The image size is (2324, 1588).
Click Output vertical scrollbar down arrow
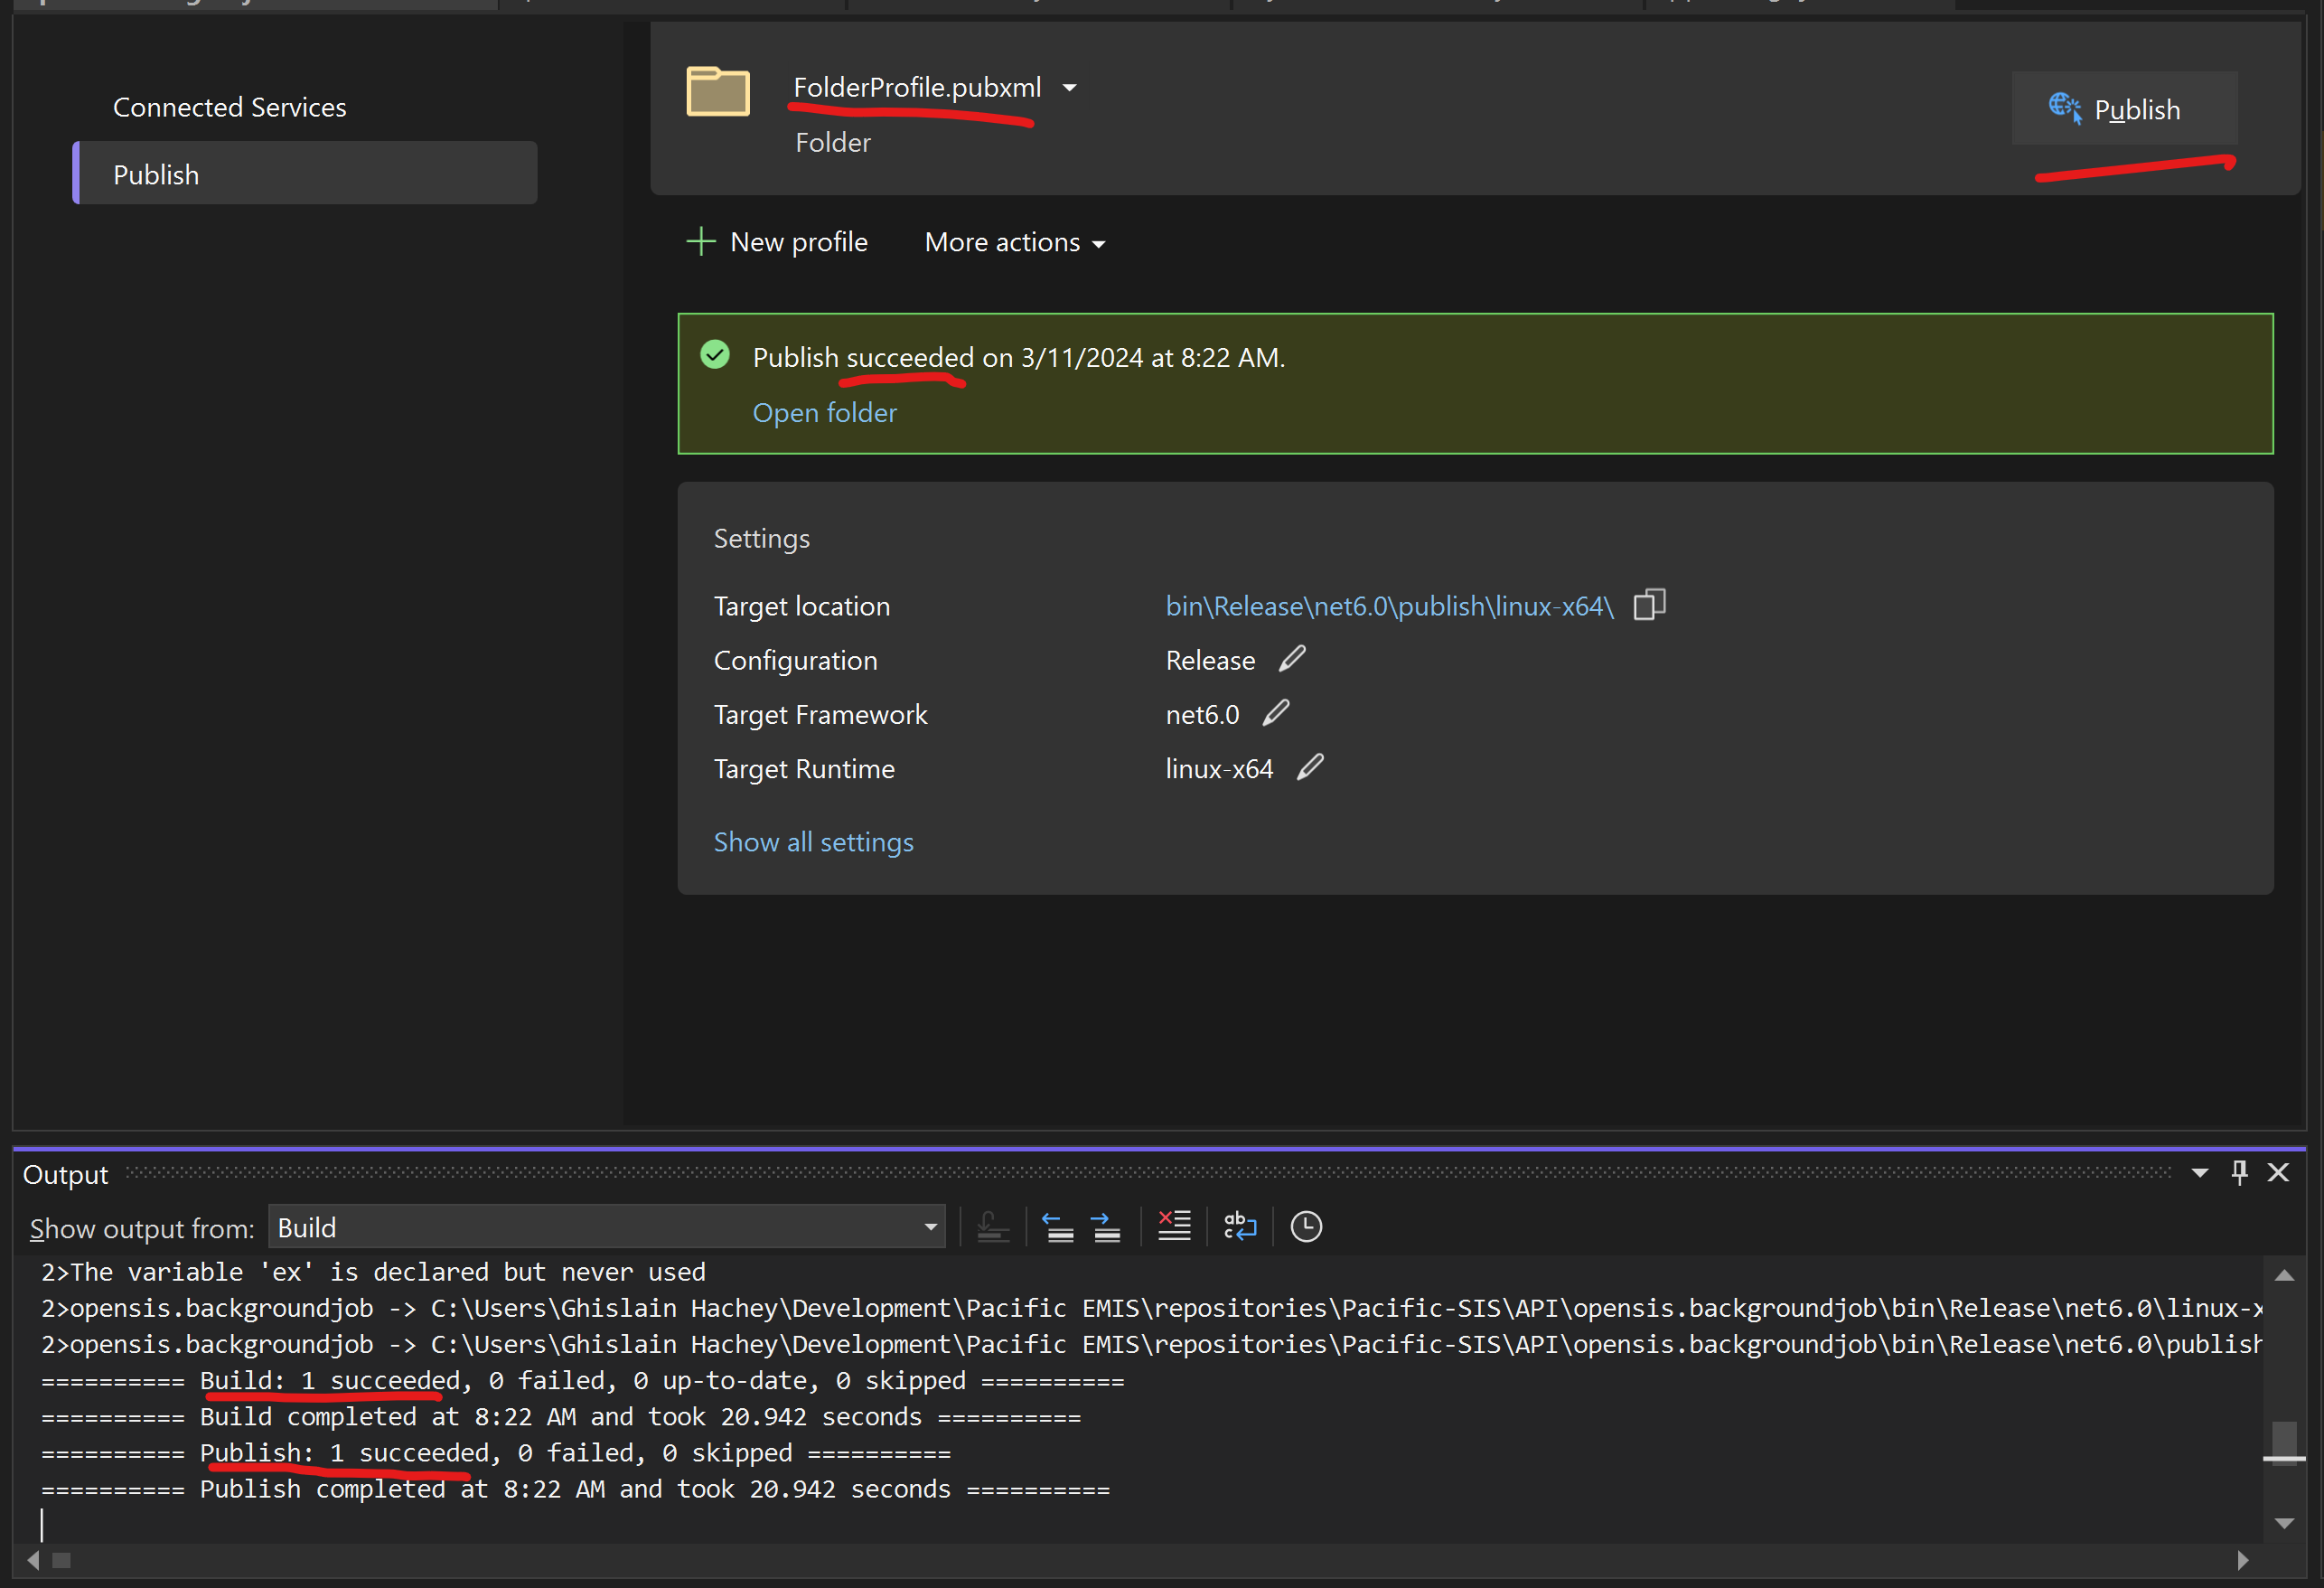(2284, 1523)
